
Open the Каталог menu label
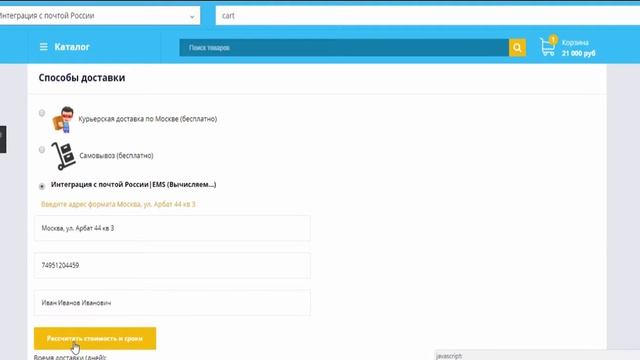[72, 47]
